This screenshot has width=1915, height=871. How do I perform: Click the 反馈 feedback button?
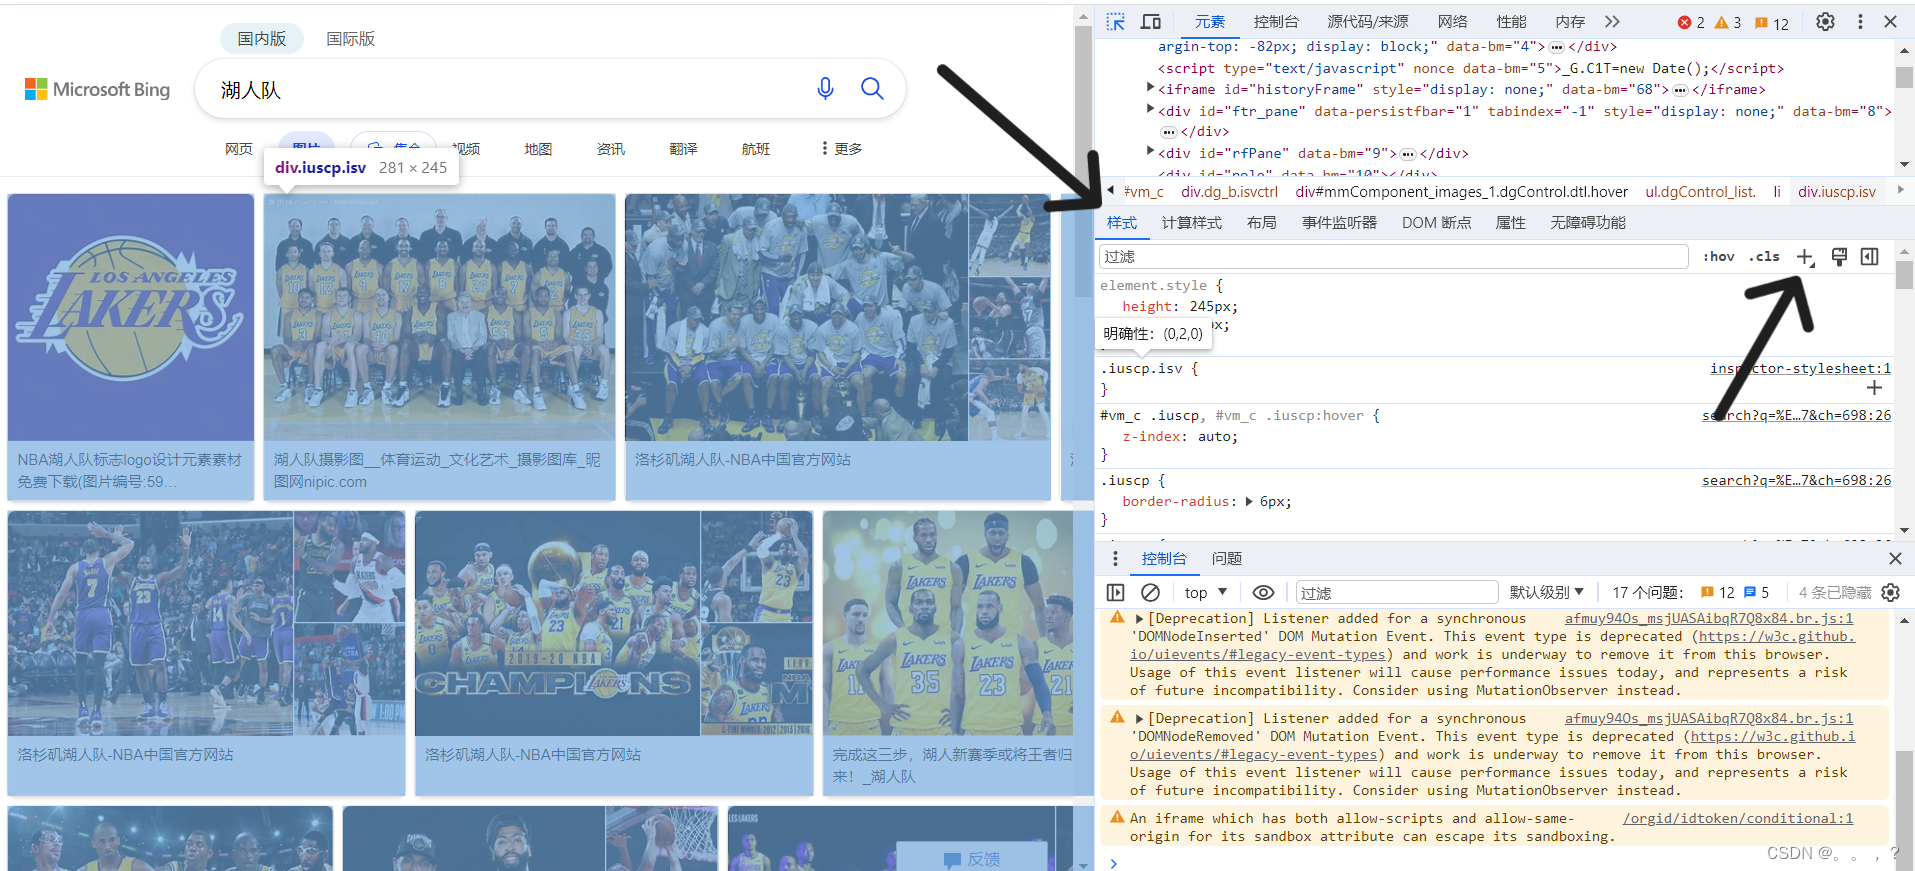coord(971,858)
